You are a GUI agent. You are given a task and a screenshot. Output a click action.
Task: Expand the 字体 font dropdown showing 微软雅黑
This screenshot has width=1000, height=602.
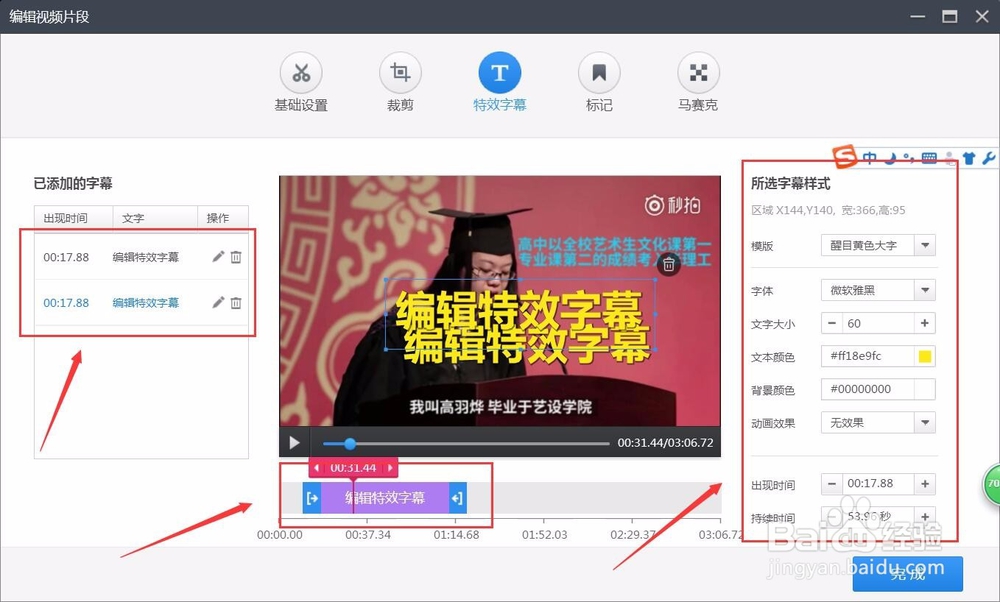tap(926, 289)
